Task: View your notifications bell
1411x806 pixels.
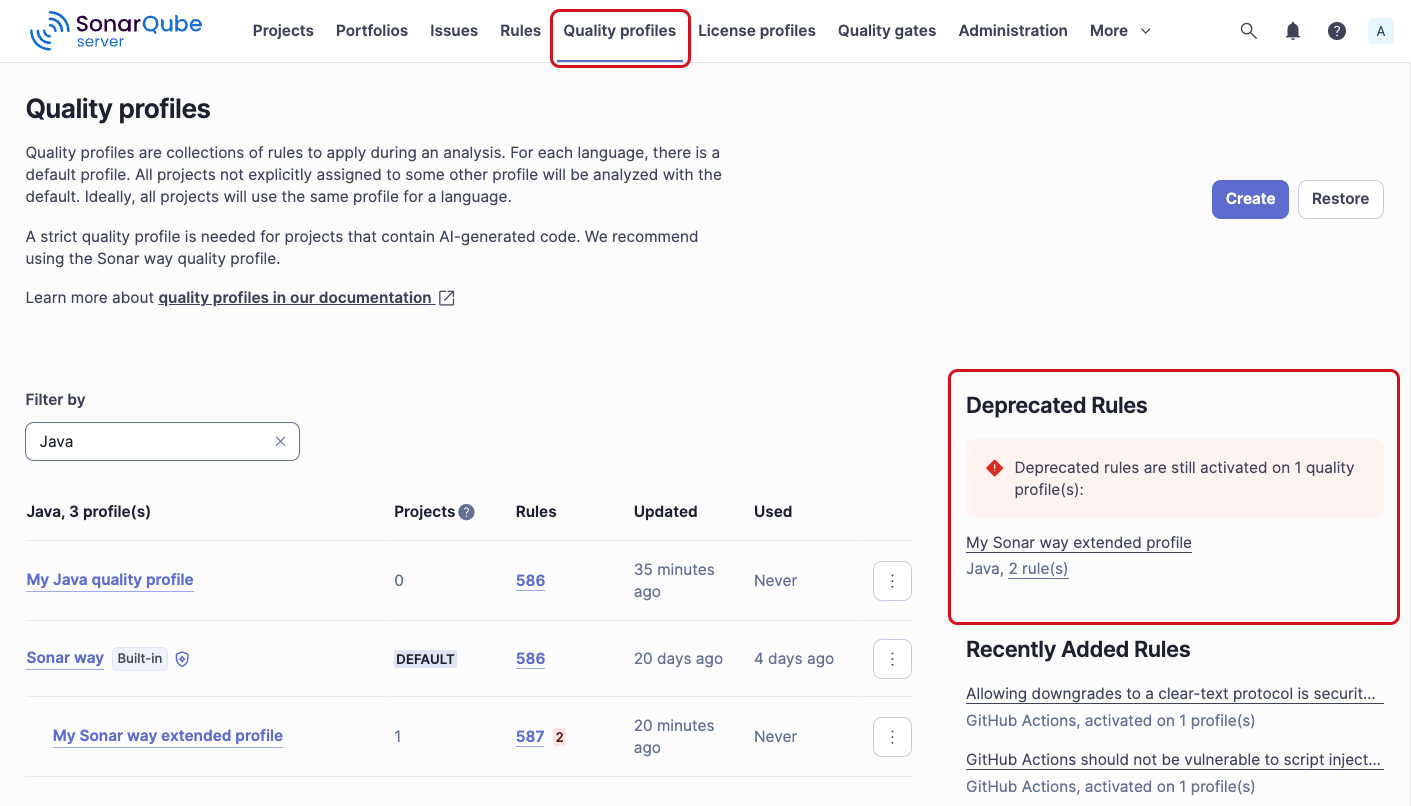Action: pyautogui.click(x=1292, y=30)
